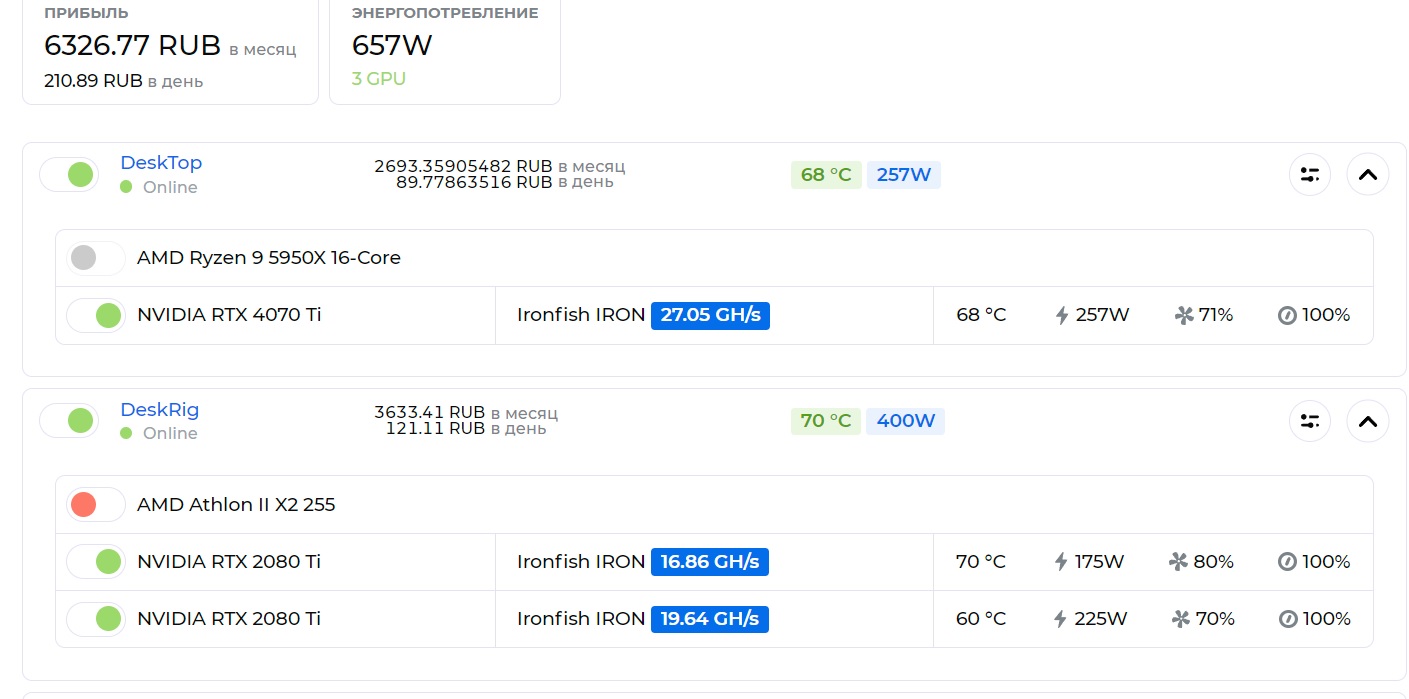Toggle the AMD Athlon II X2 255 switch
This screenshot has width=1409, height=699.
tap(95, 505)
